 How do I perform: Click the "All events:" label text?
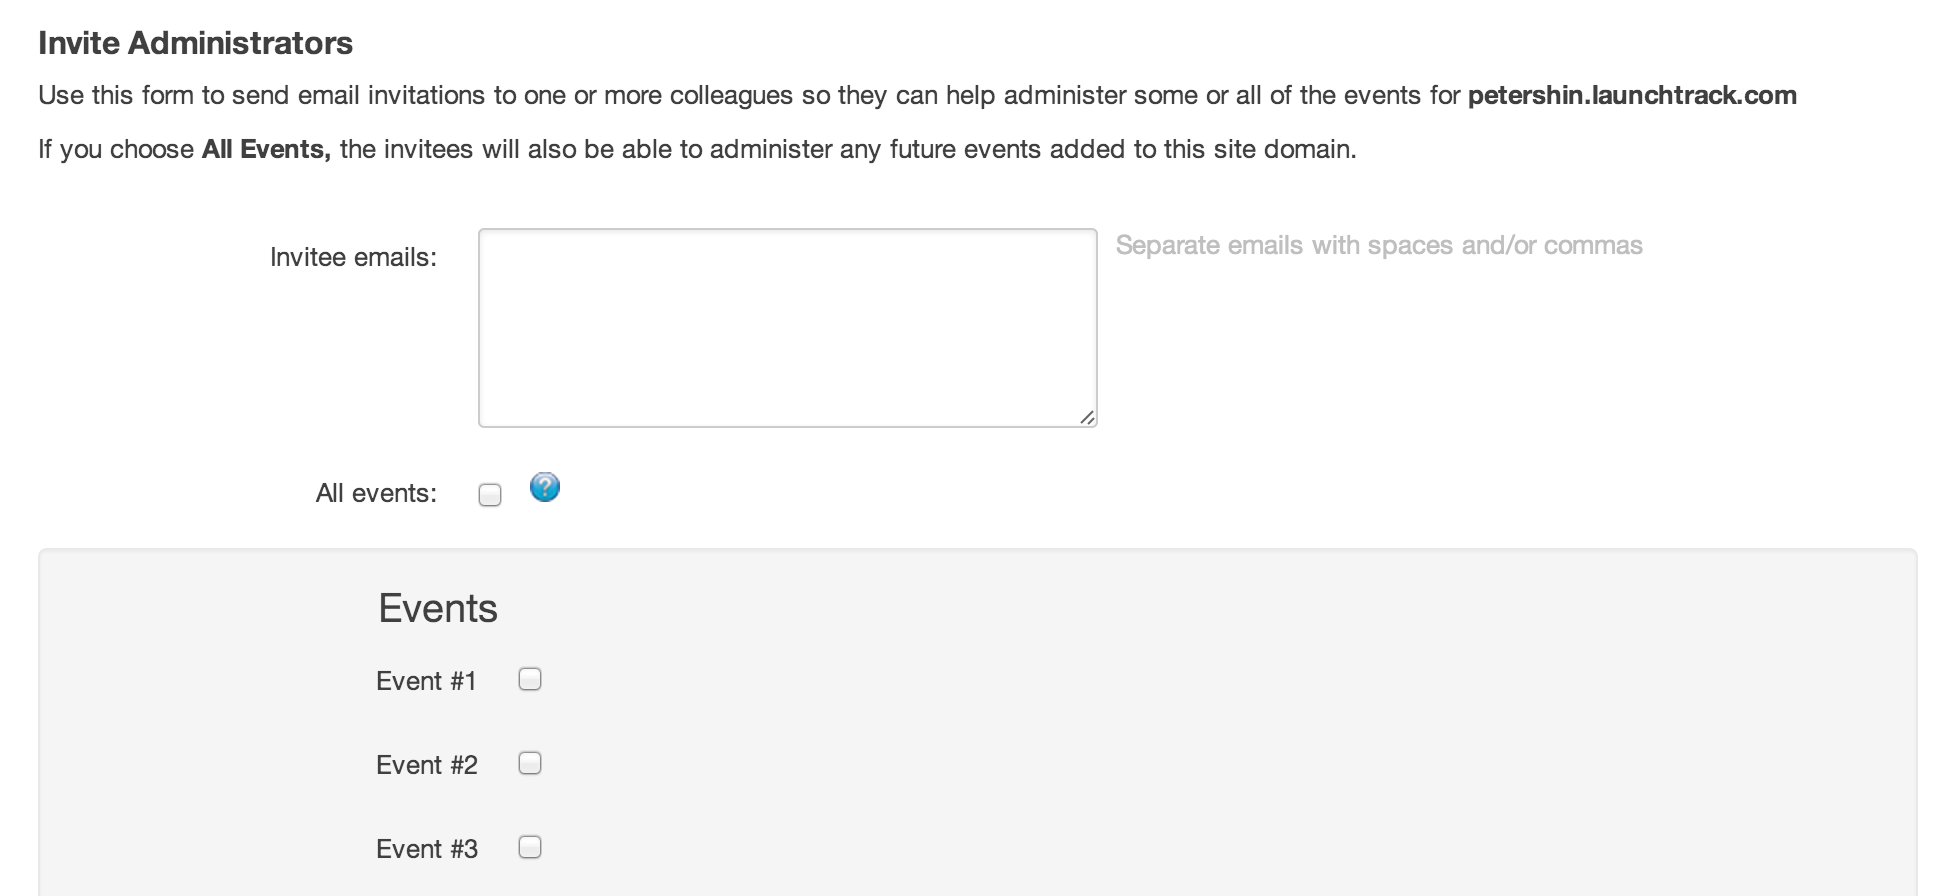click(376, 493)
